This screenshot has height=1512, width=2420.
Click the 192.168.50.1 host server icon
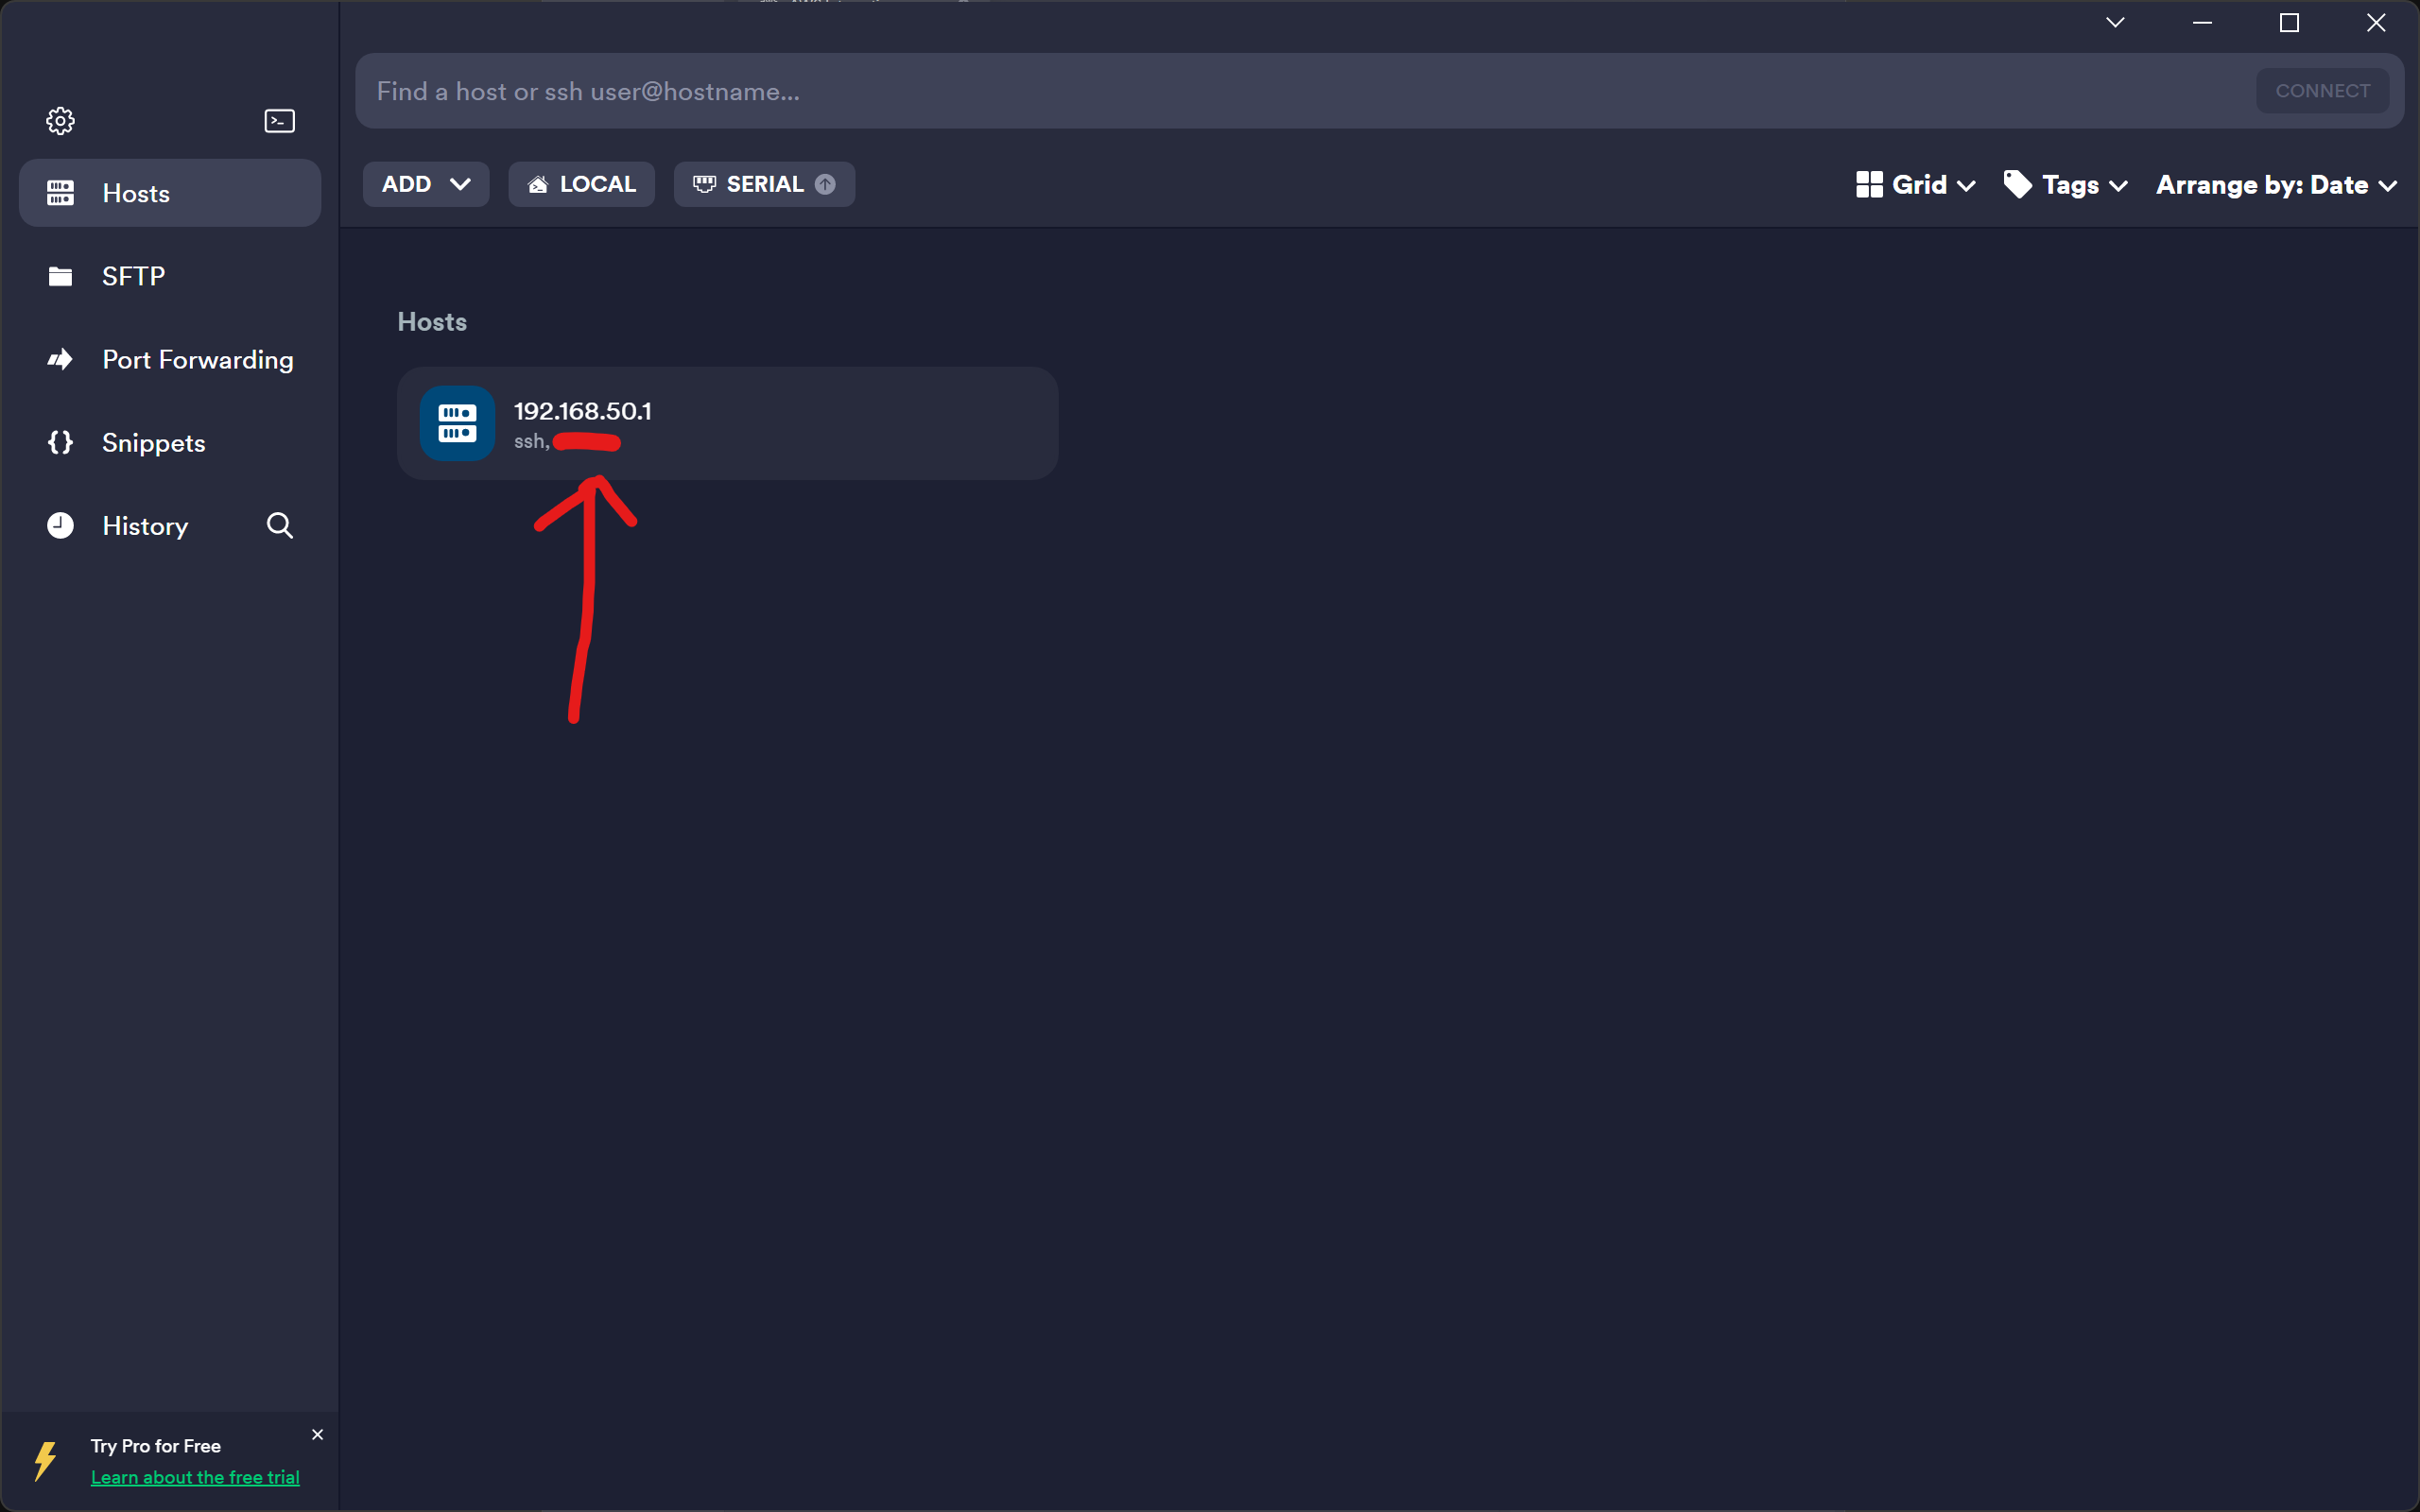(457, 423)
